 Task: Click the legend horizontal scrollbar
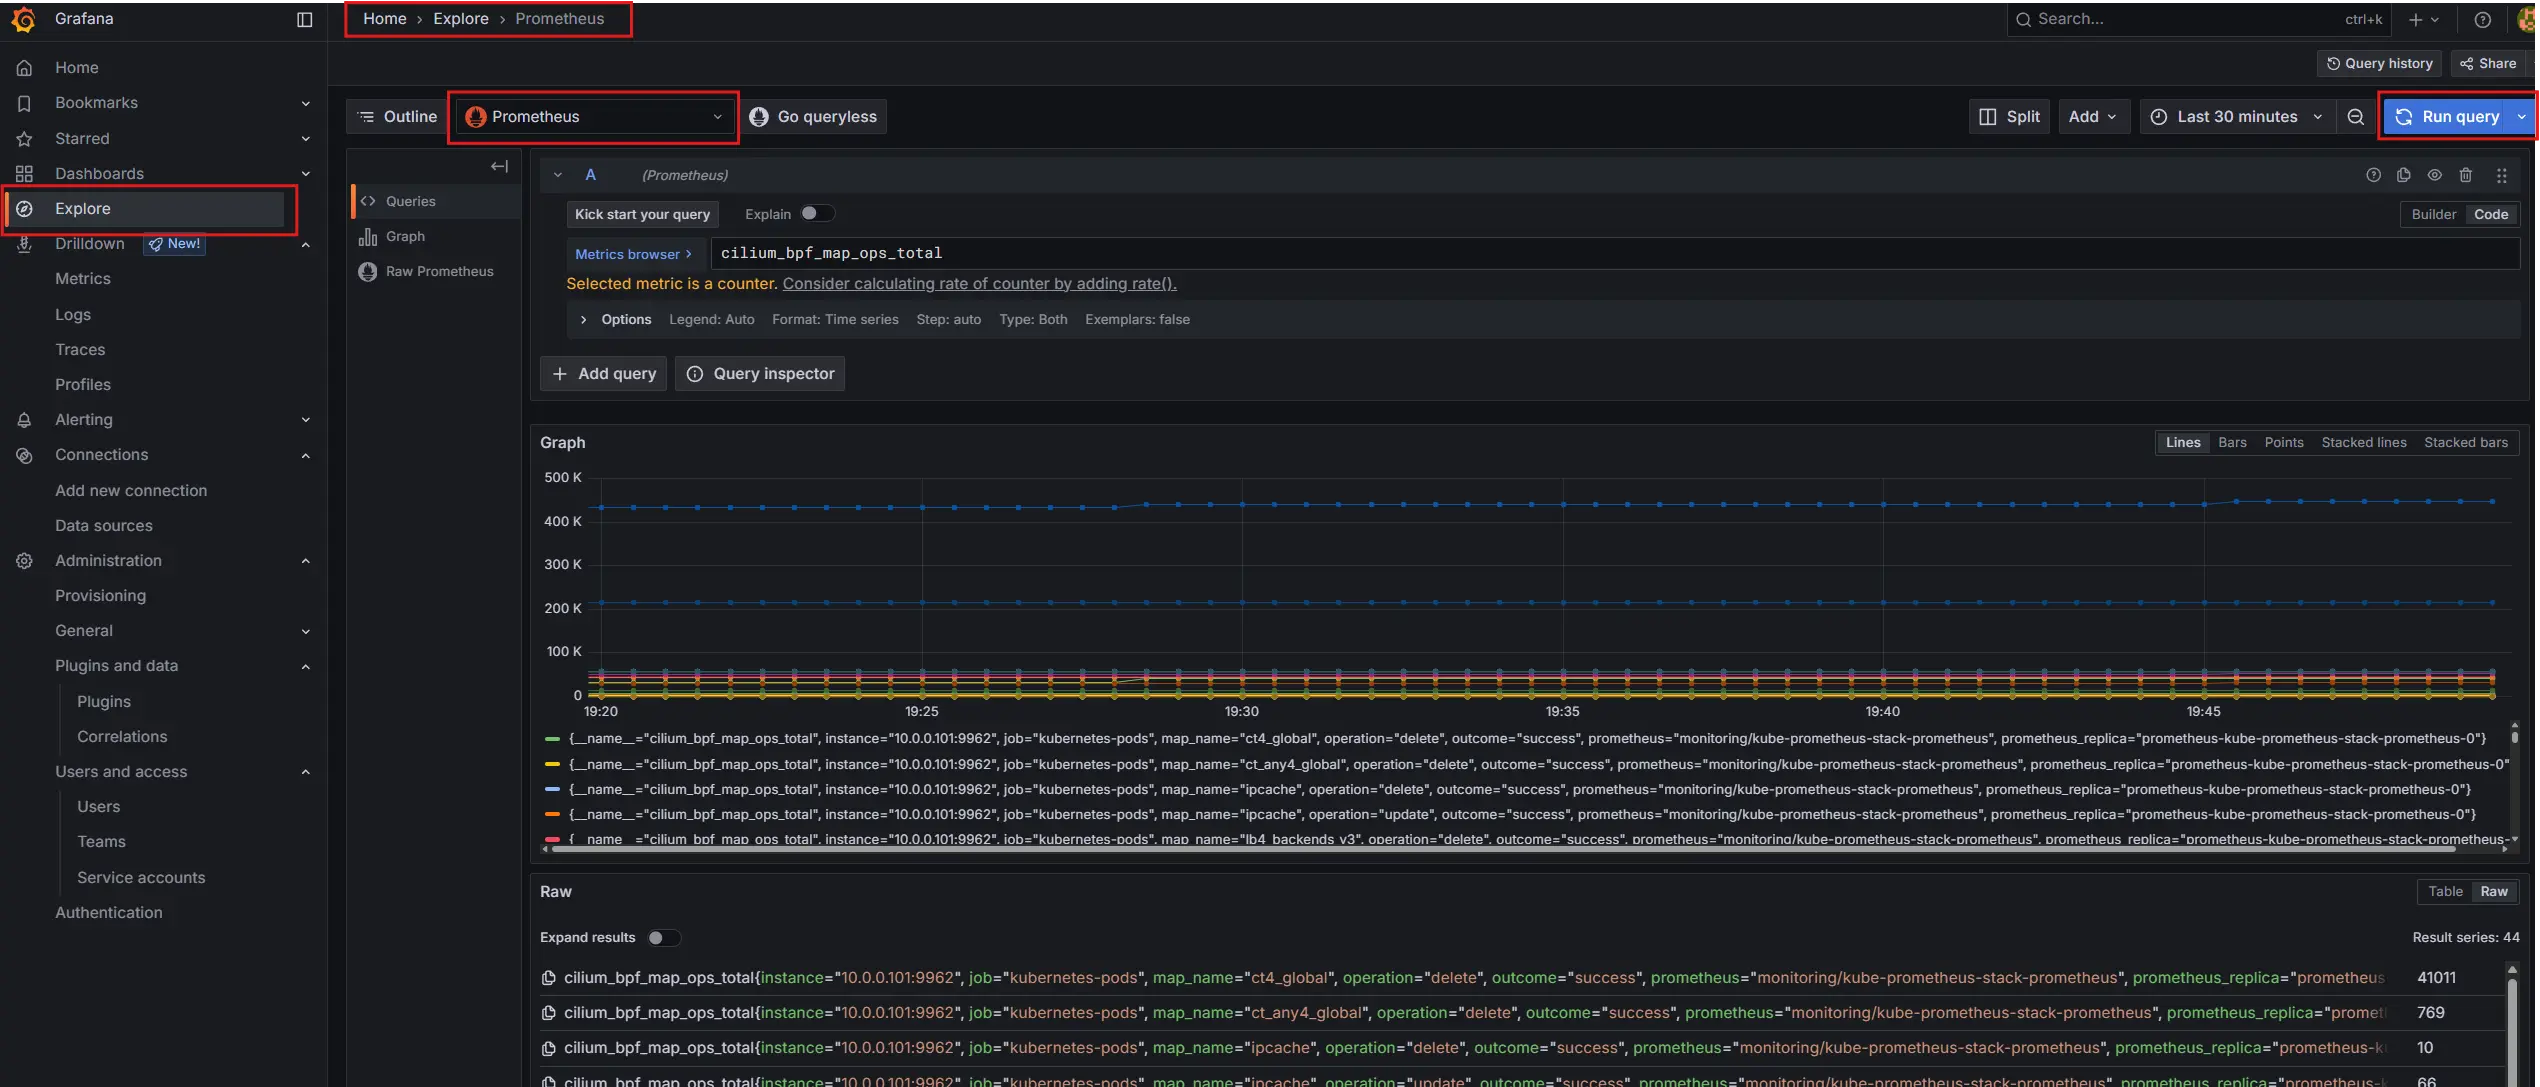pyautogui.click(x=1502, y=849)
